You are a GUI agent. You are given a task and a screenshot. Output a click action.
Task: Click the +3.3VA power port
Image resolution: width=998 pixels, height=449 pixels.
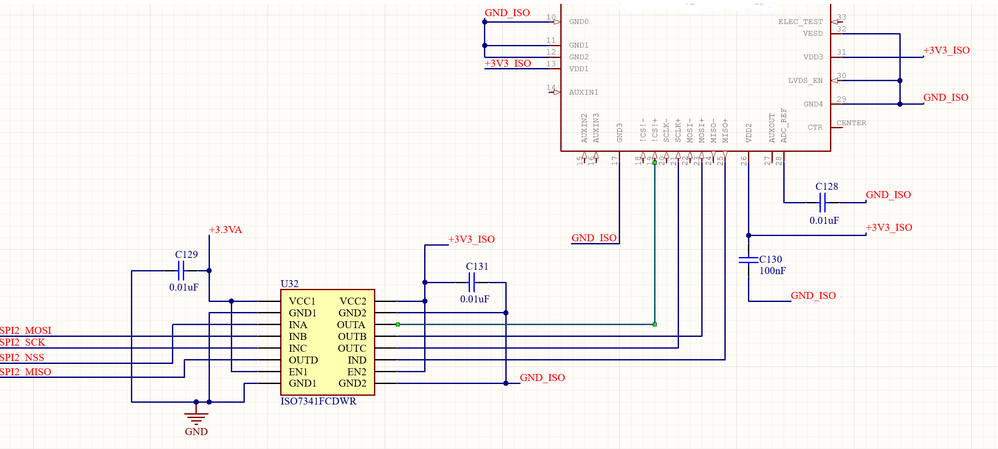225,230
